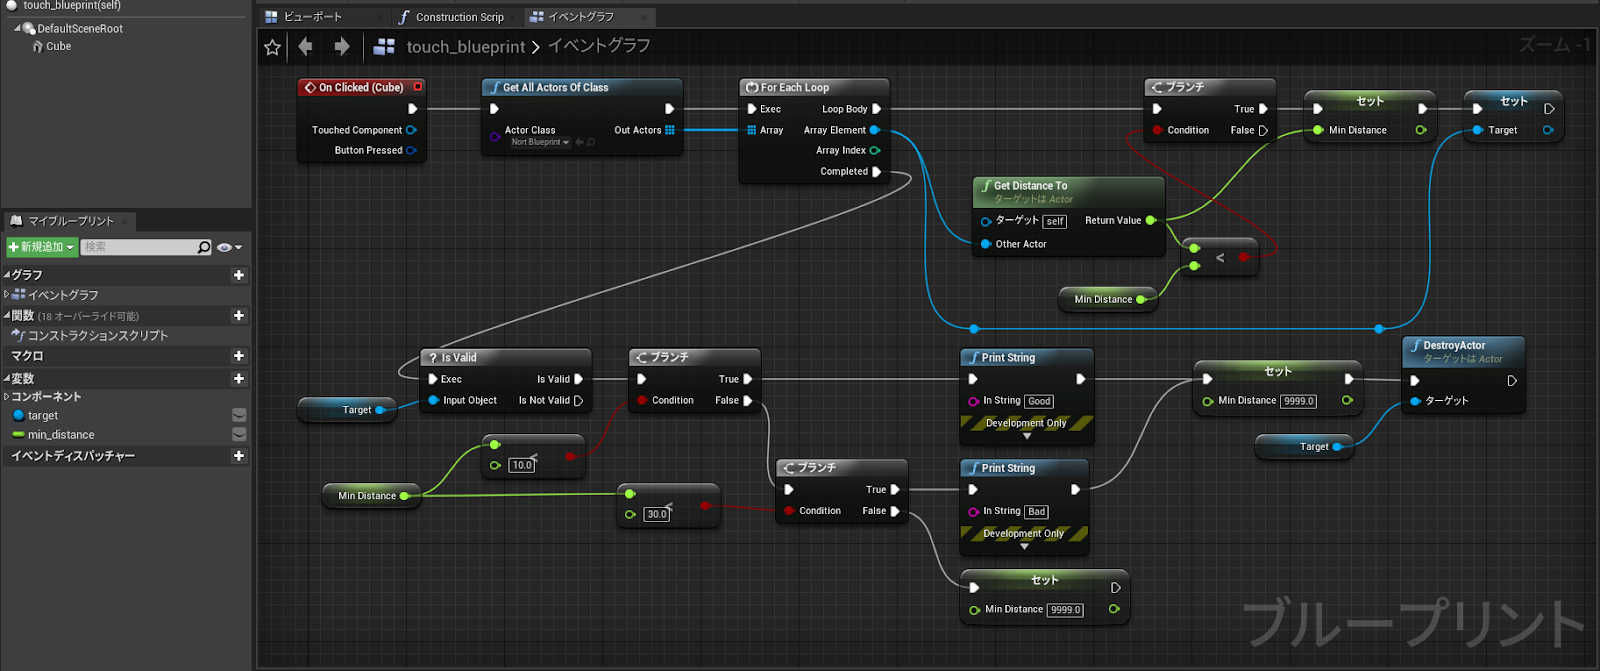Open the 新規追加 add new dropdown
Viewport: 1600px width, 671px height.
point(42,247)
